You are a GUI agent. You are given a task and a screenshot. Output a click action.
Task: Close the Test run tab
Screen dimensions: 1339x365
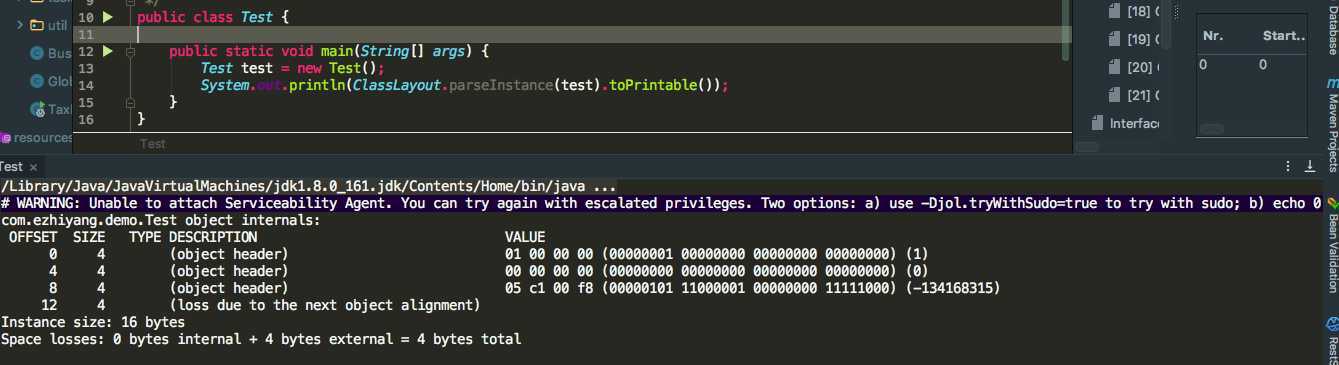point(33,167)
